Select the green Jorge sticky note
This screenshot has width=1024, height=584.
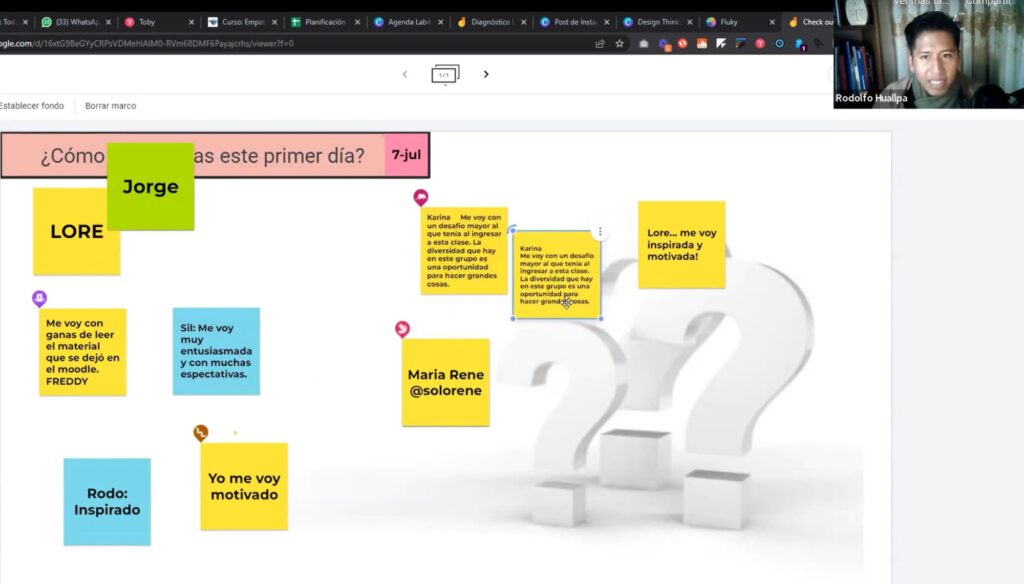click(x=150, y=187)
